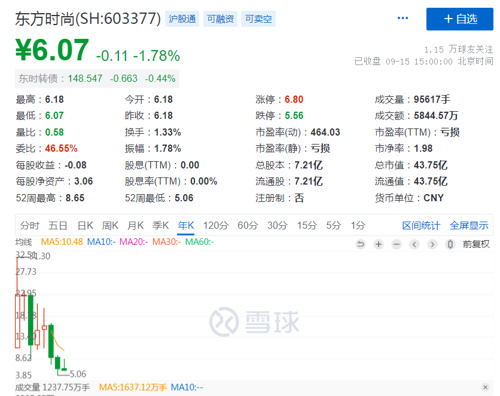Switch to 60分 interval tab

248,226
